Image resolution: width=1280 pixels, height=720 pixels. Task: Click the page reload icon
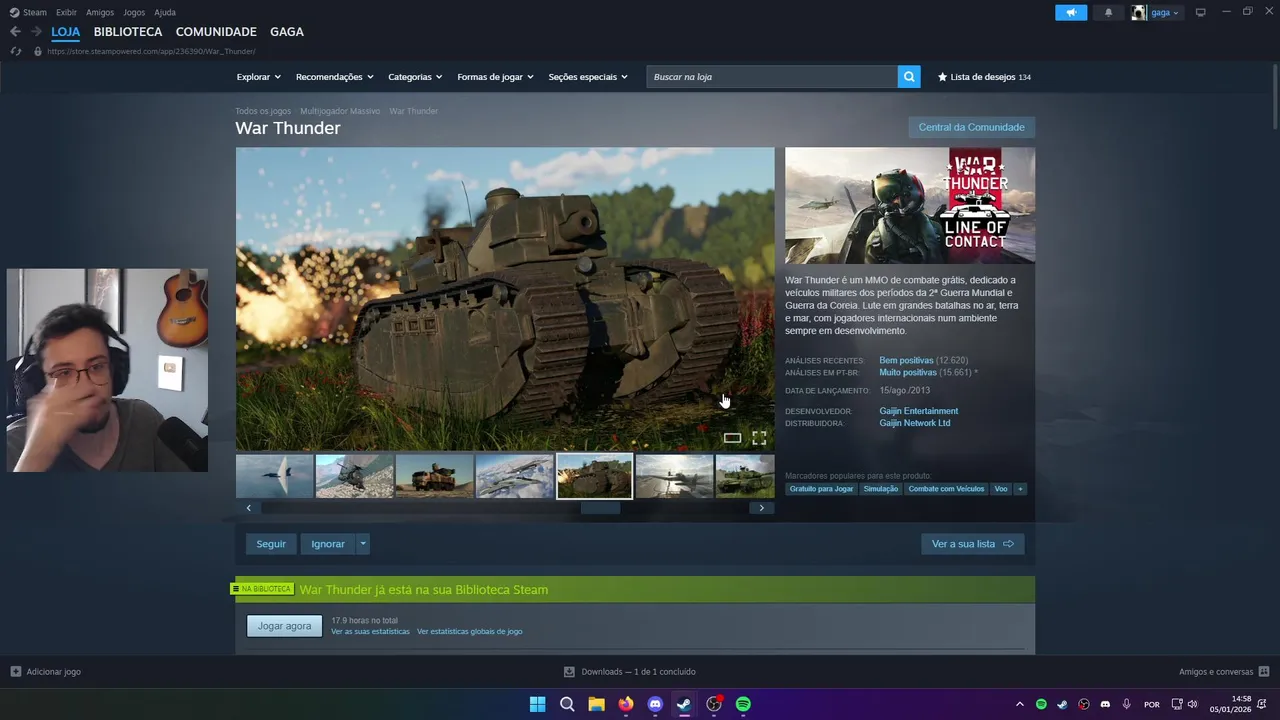click(x=16, y=51)
